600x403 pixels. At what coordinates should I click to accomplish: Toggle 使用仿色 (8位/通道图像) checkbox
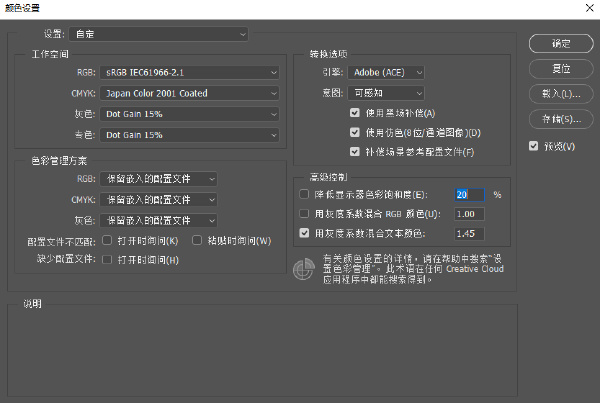[355, 132]
